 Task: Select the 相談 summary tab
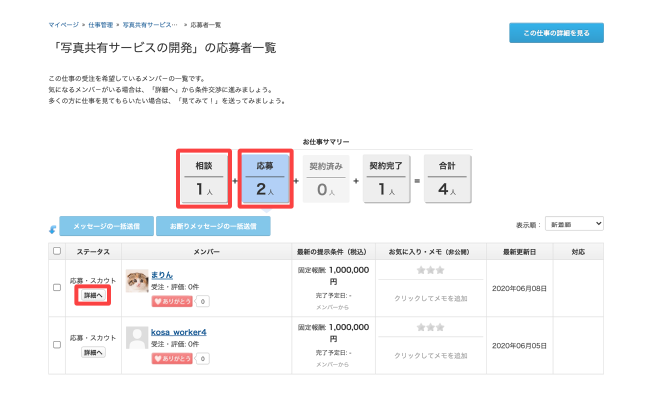(203, 176)
